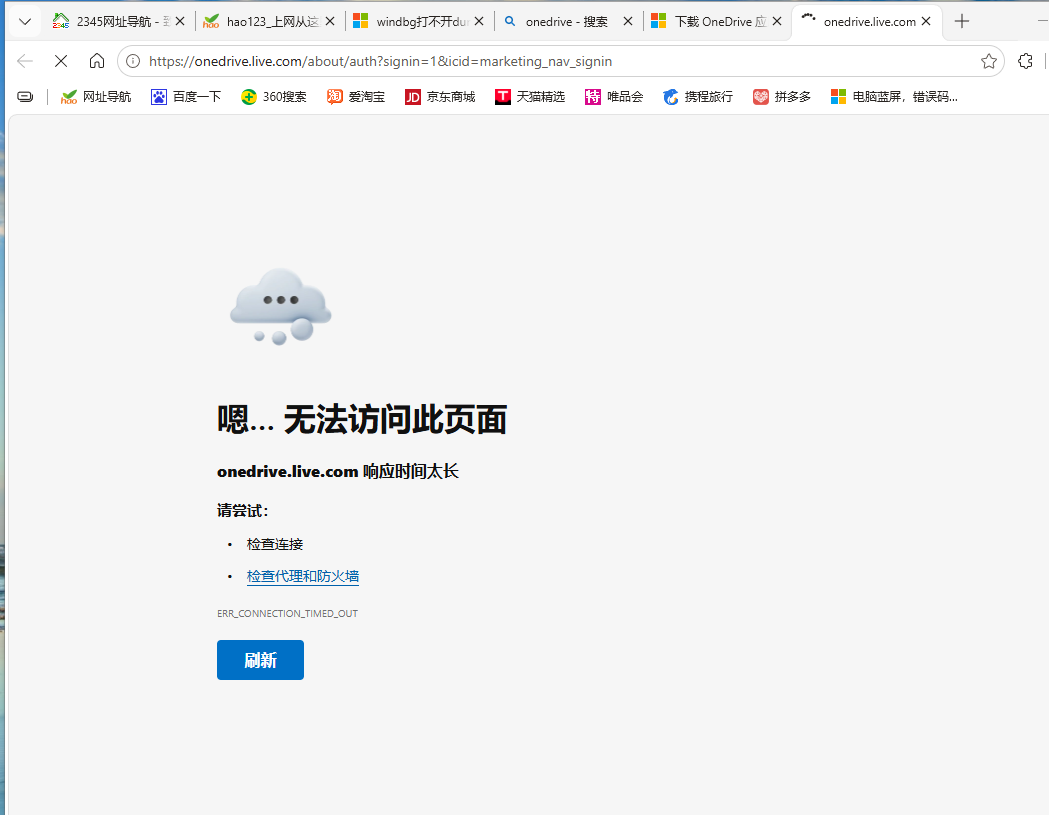
Task: Select the ERR_CONNECTION_TIMED_OUT error text
Action: pyautogui.click(x=287, y=614)
